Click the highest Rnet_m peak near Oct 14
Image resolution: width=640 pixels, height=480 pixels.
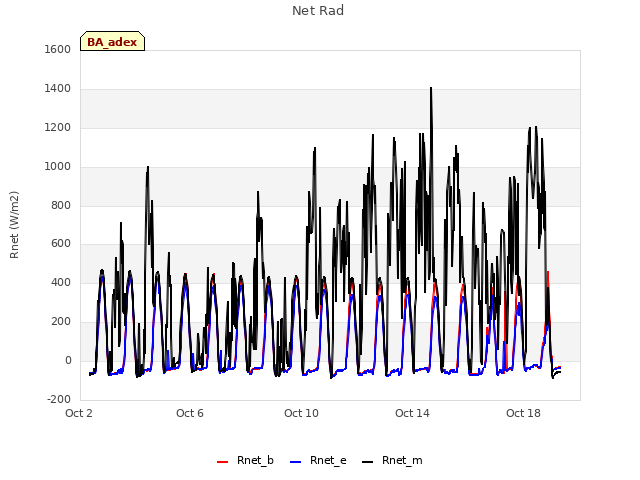coord(431,88)
